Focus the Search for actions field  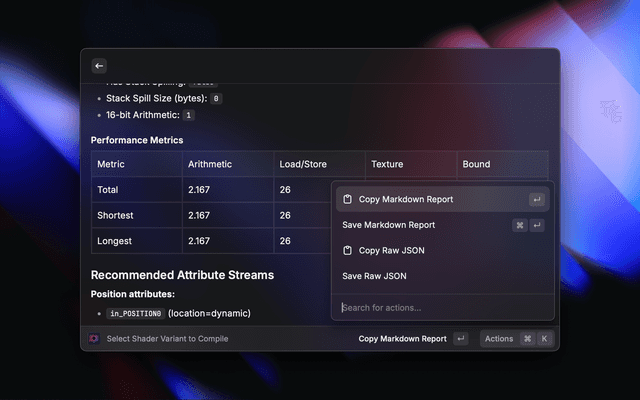coord(440,307)
